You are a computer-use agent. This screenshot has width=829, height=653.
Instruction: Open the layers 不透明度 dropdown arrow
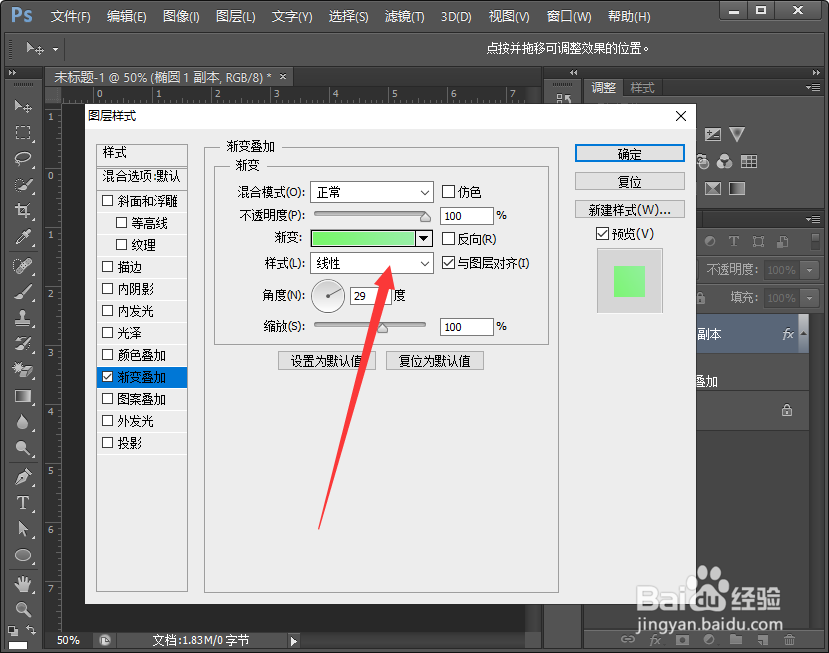[x=809, y=270]
